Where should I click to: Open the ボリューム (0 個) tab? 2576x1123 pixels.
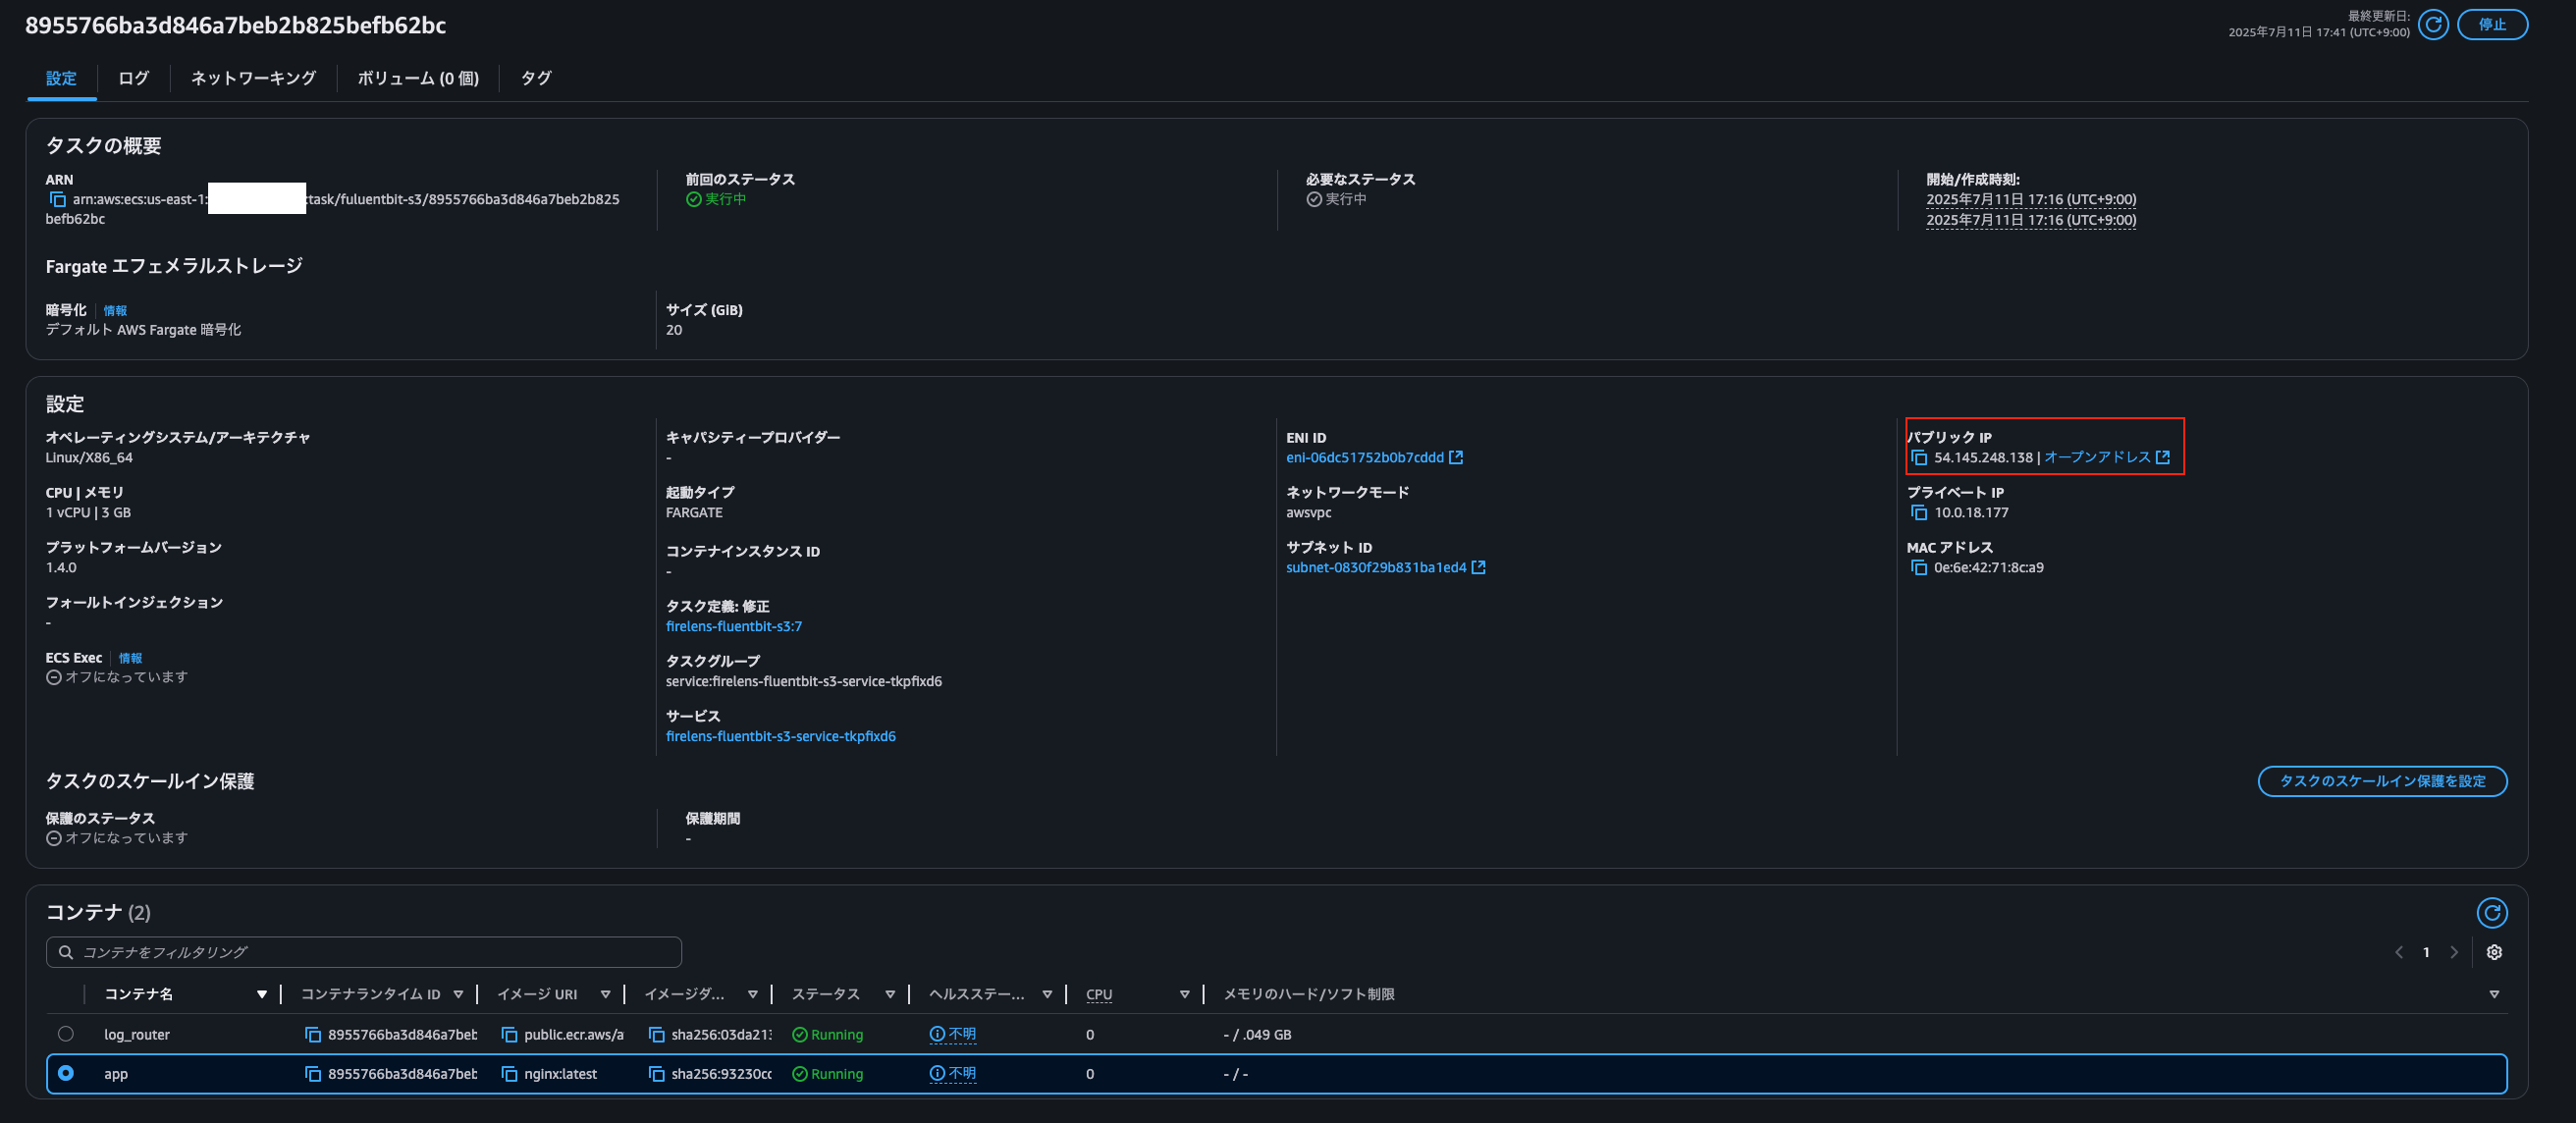(x=418, y=78)
